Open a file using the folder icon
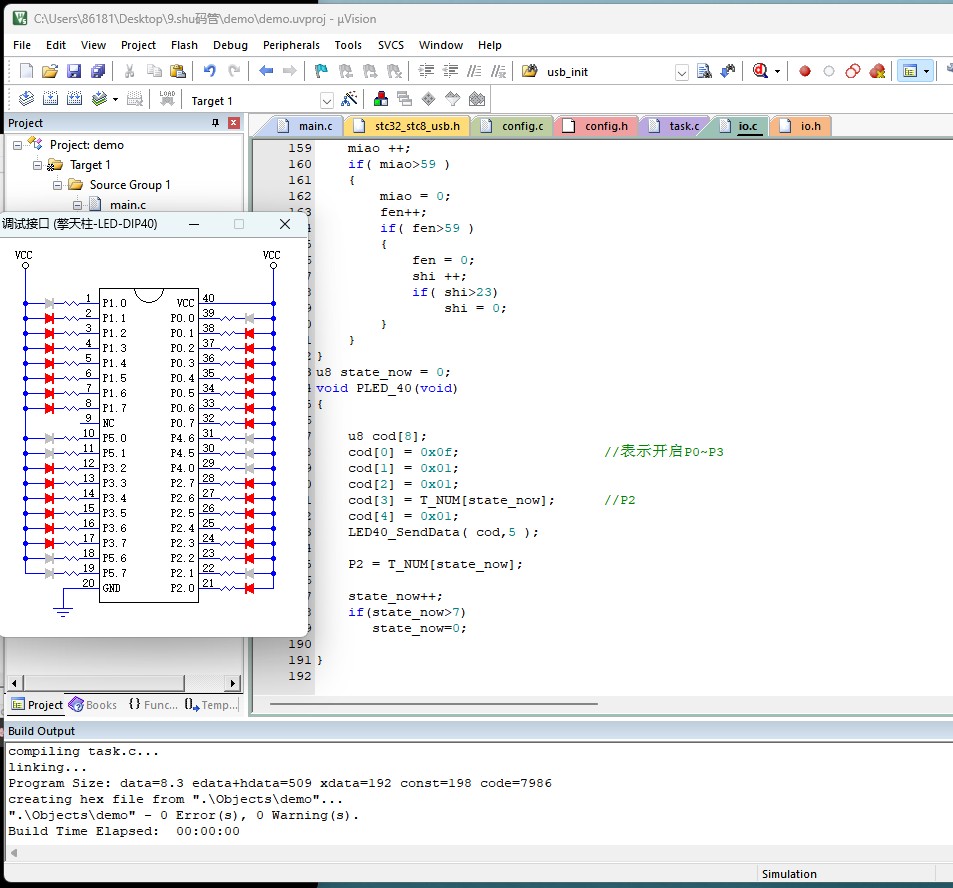The height and width of the screenshot is (888, 953). click(50, 71)
